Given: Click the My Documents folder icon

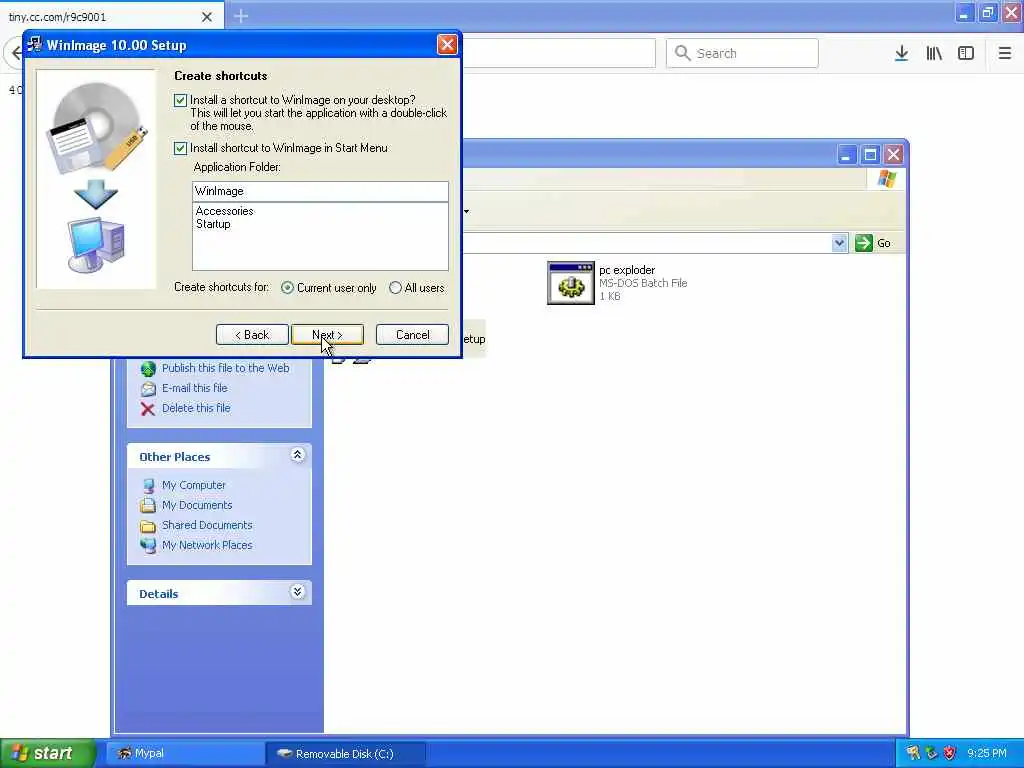Looking at the screenshot, I should [148, 505].
